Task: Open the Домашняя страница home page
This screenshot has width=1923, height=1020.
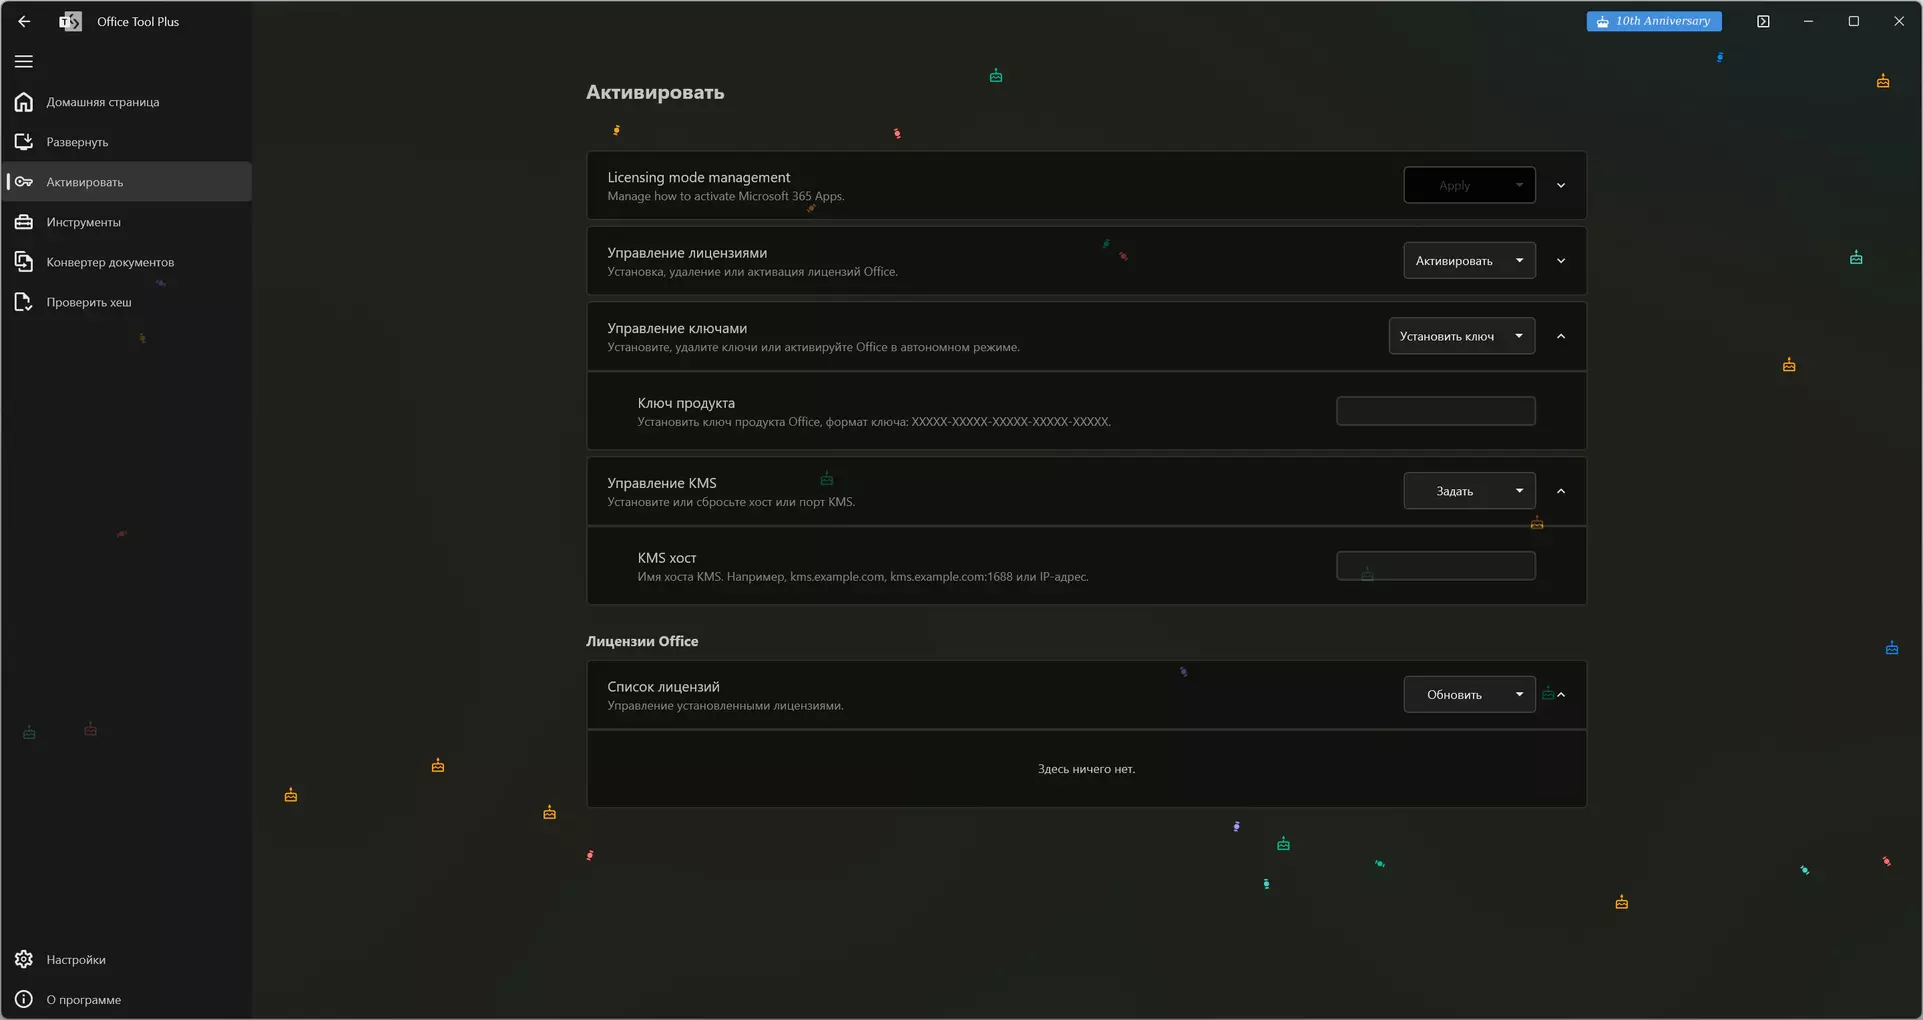Action: pyautogui.click(x=126, y=102)
